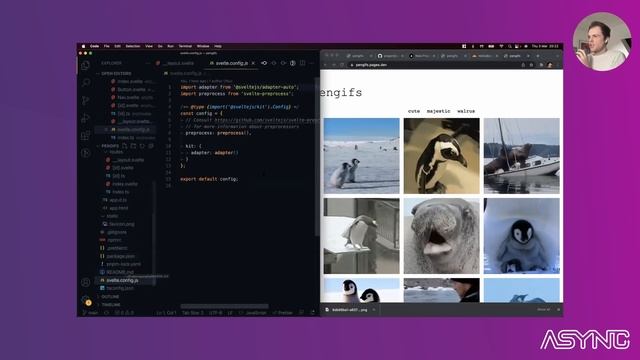Click the New File icon in the PENGIFS header
The width and height of the screenshot is (640, 360).
pyautogui.click(x=124, y=146)
